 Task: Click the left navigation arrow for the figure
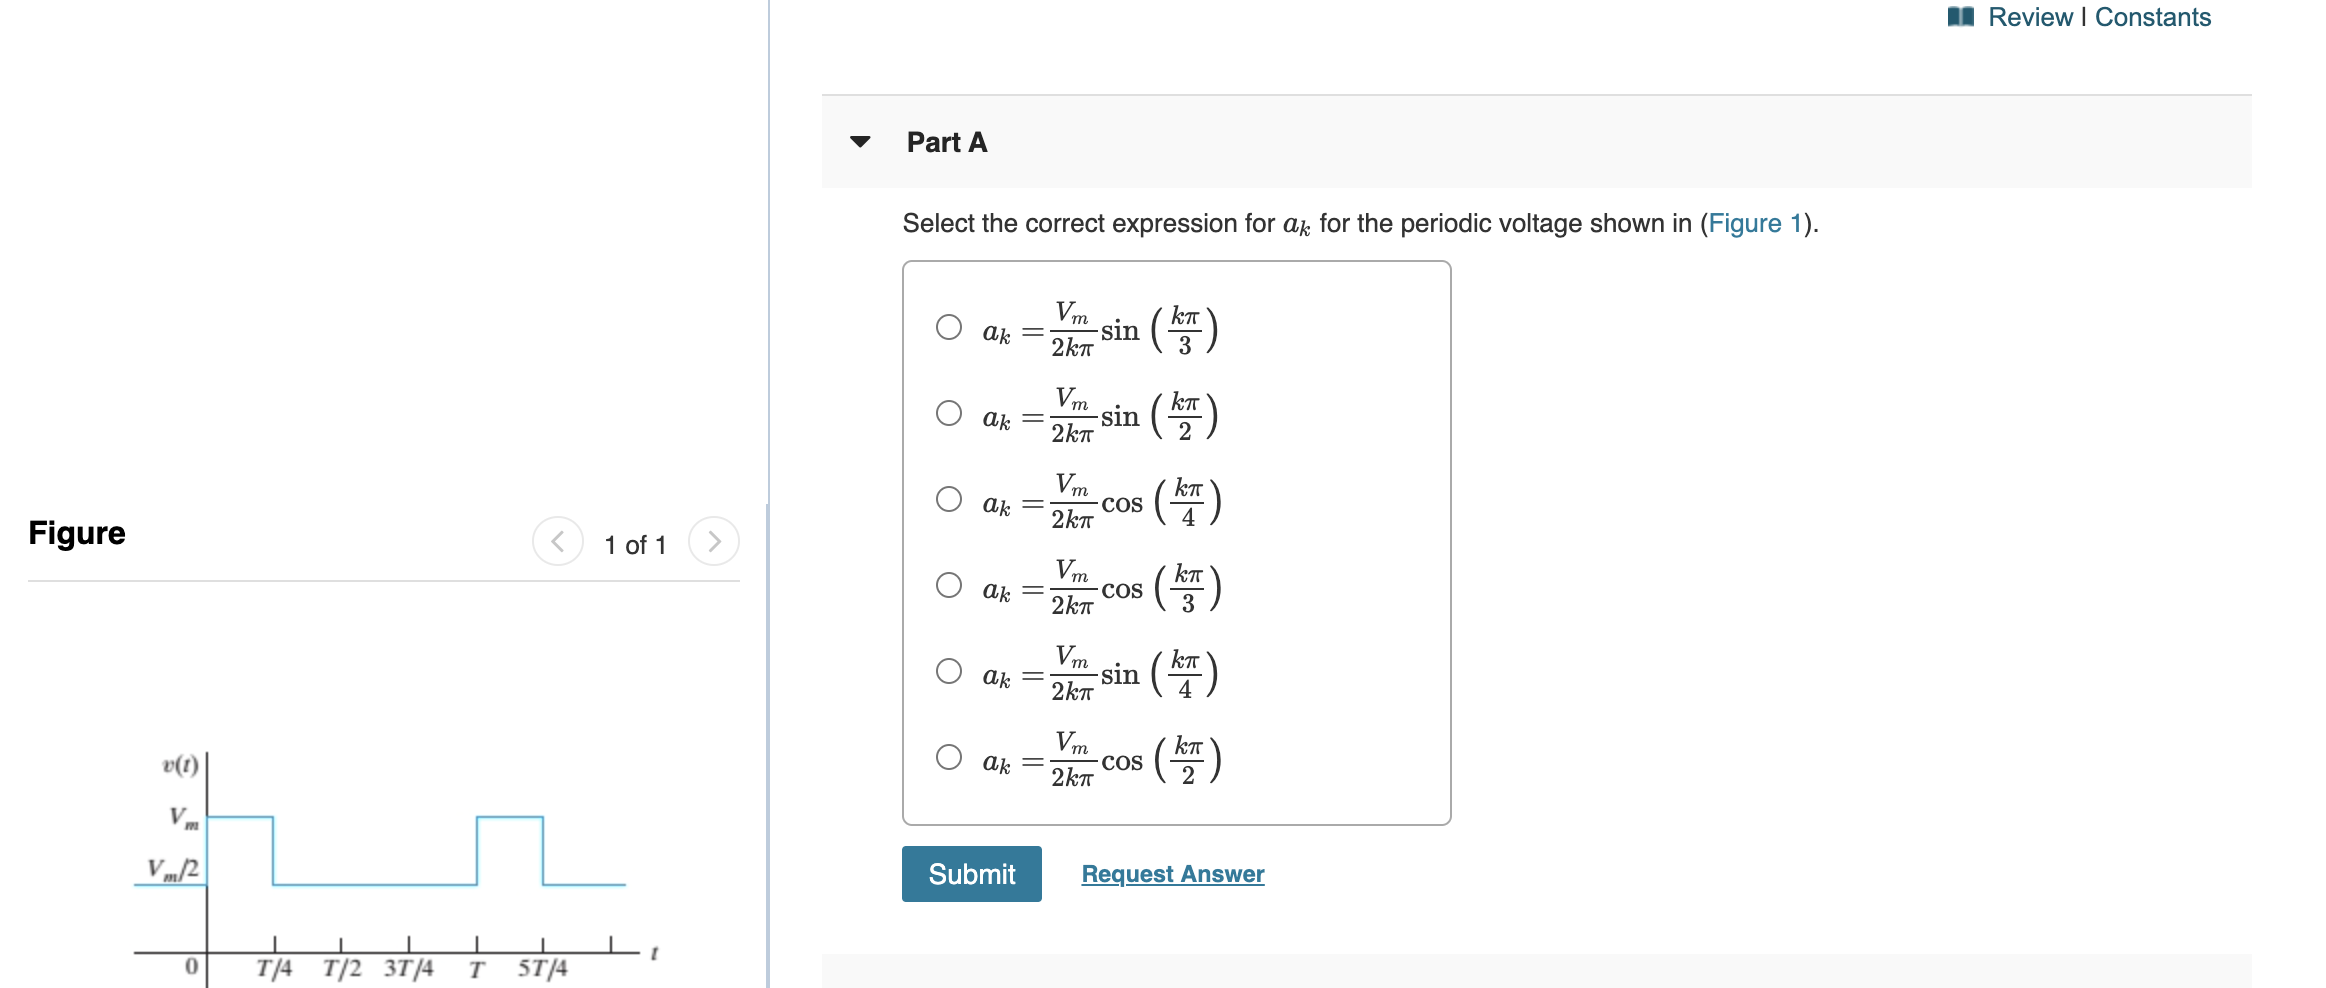click(557, 543)
